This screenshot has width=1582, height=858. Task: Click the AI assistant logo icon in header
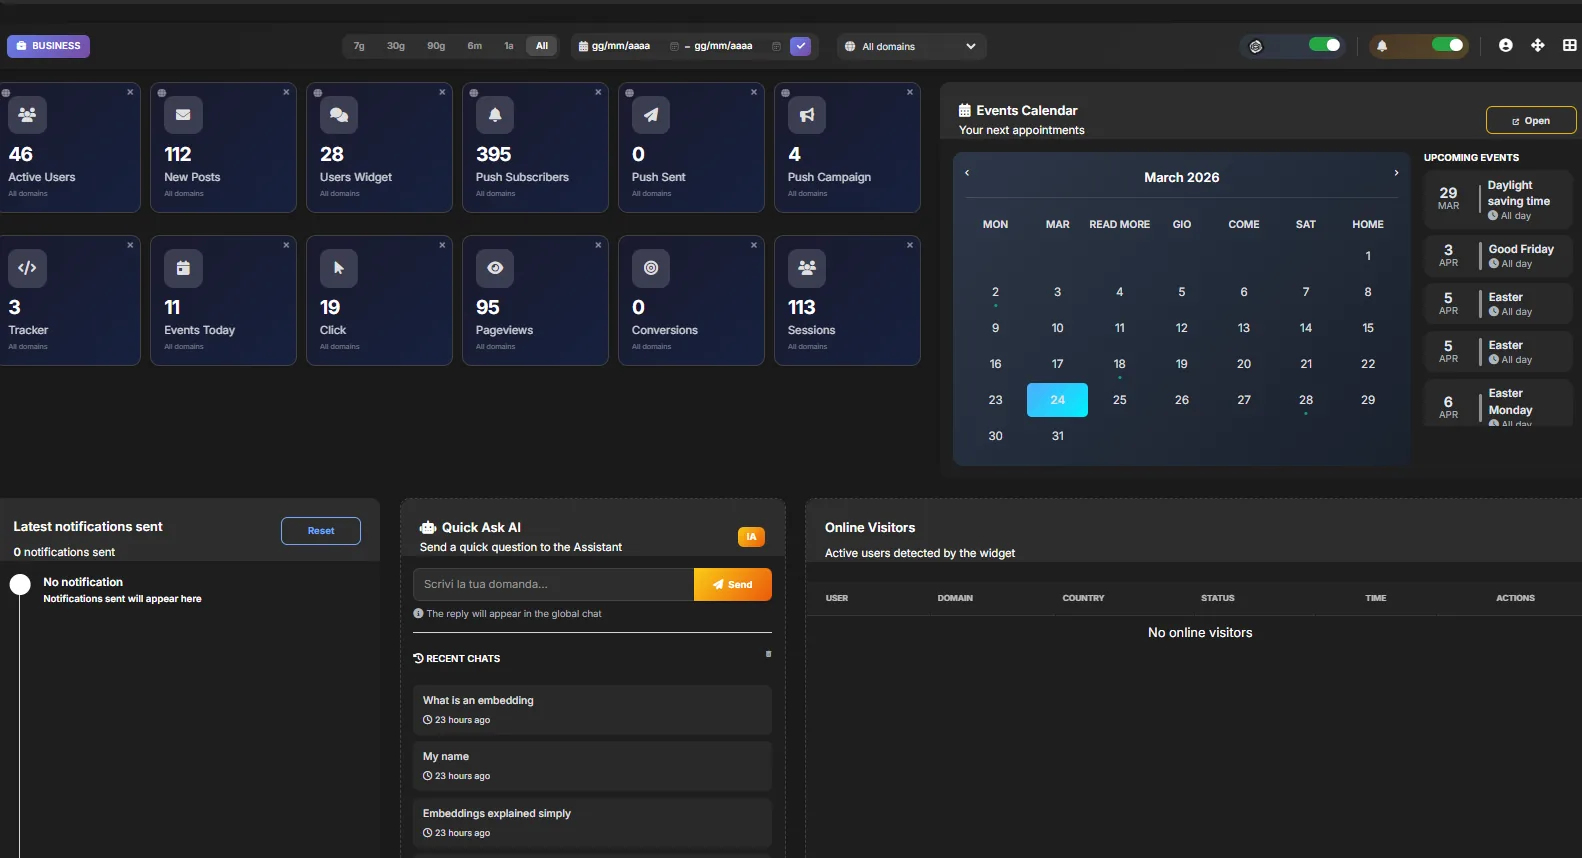click(1256, 46)
